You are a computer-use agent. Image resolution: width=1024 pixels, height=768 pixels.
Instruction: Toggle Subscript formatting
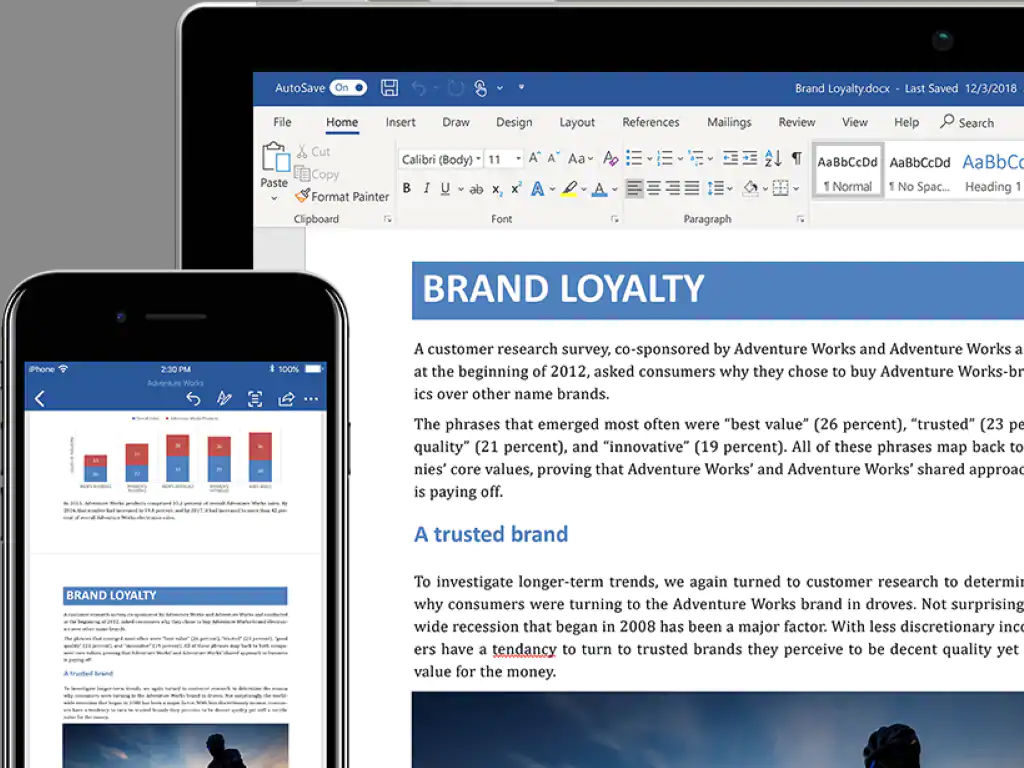coord(497,190)
